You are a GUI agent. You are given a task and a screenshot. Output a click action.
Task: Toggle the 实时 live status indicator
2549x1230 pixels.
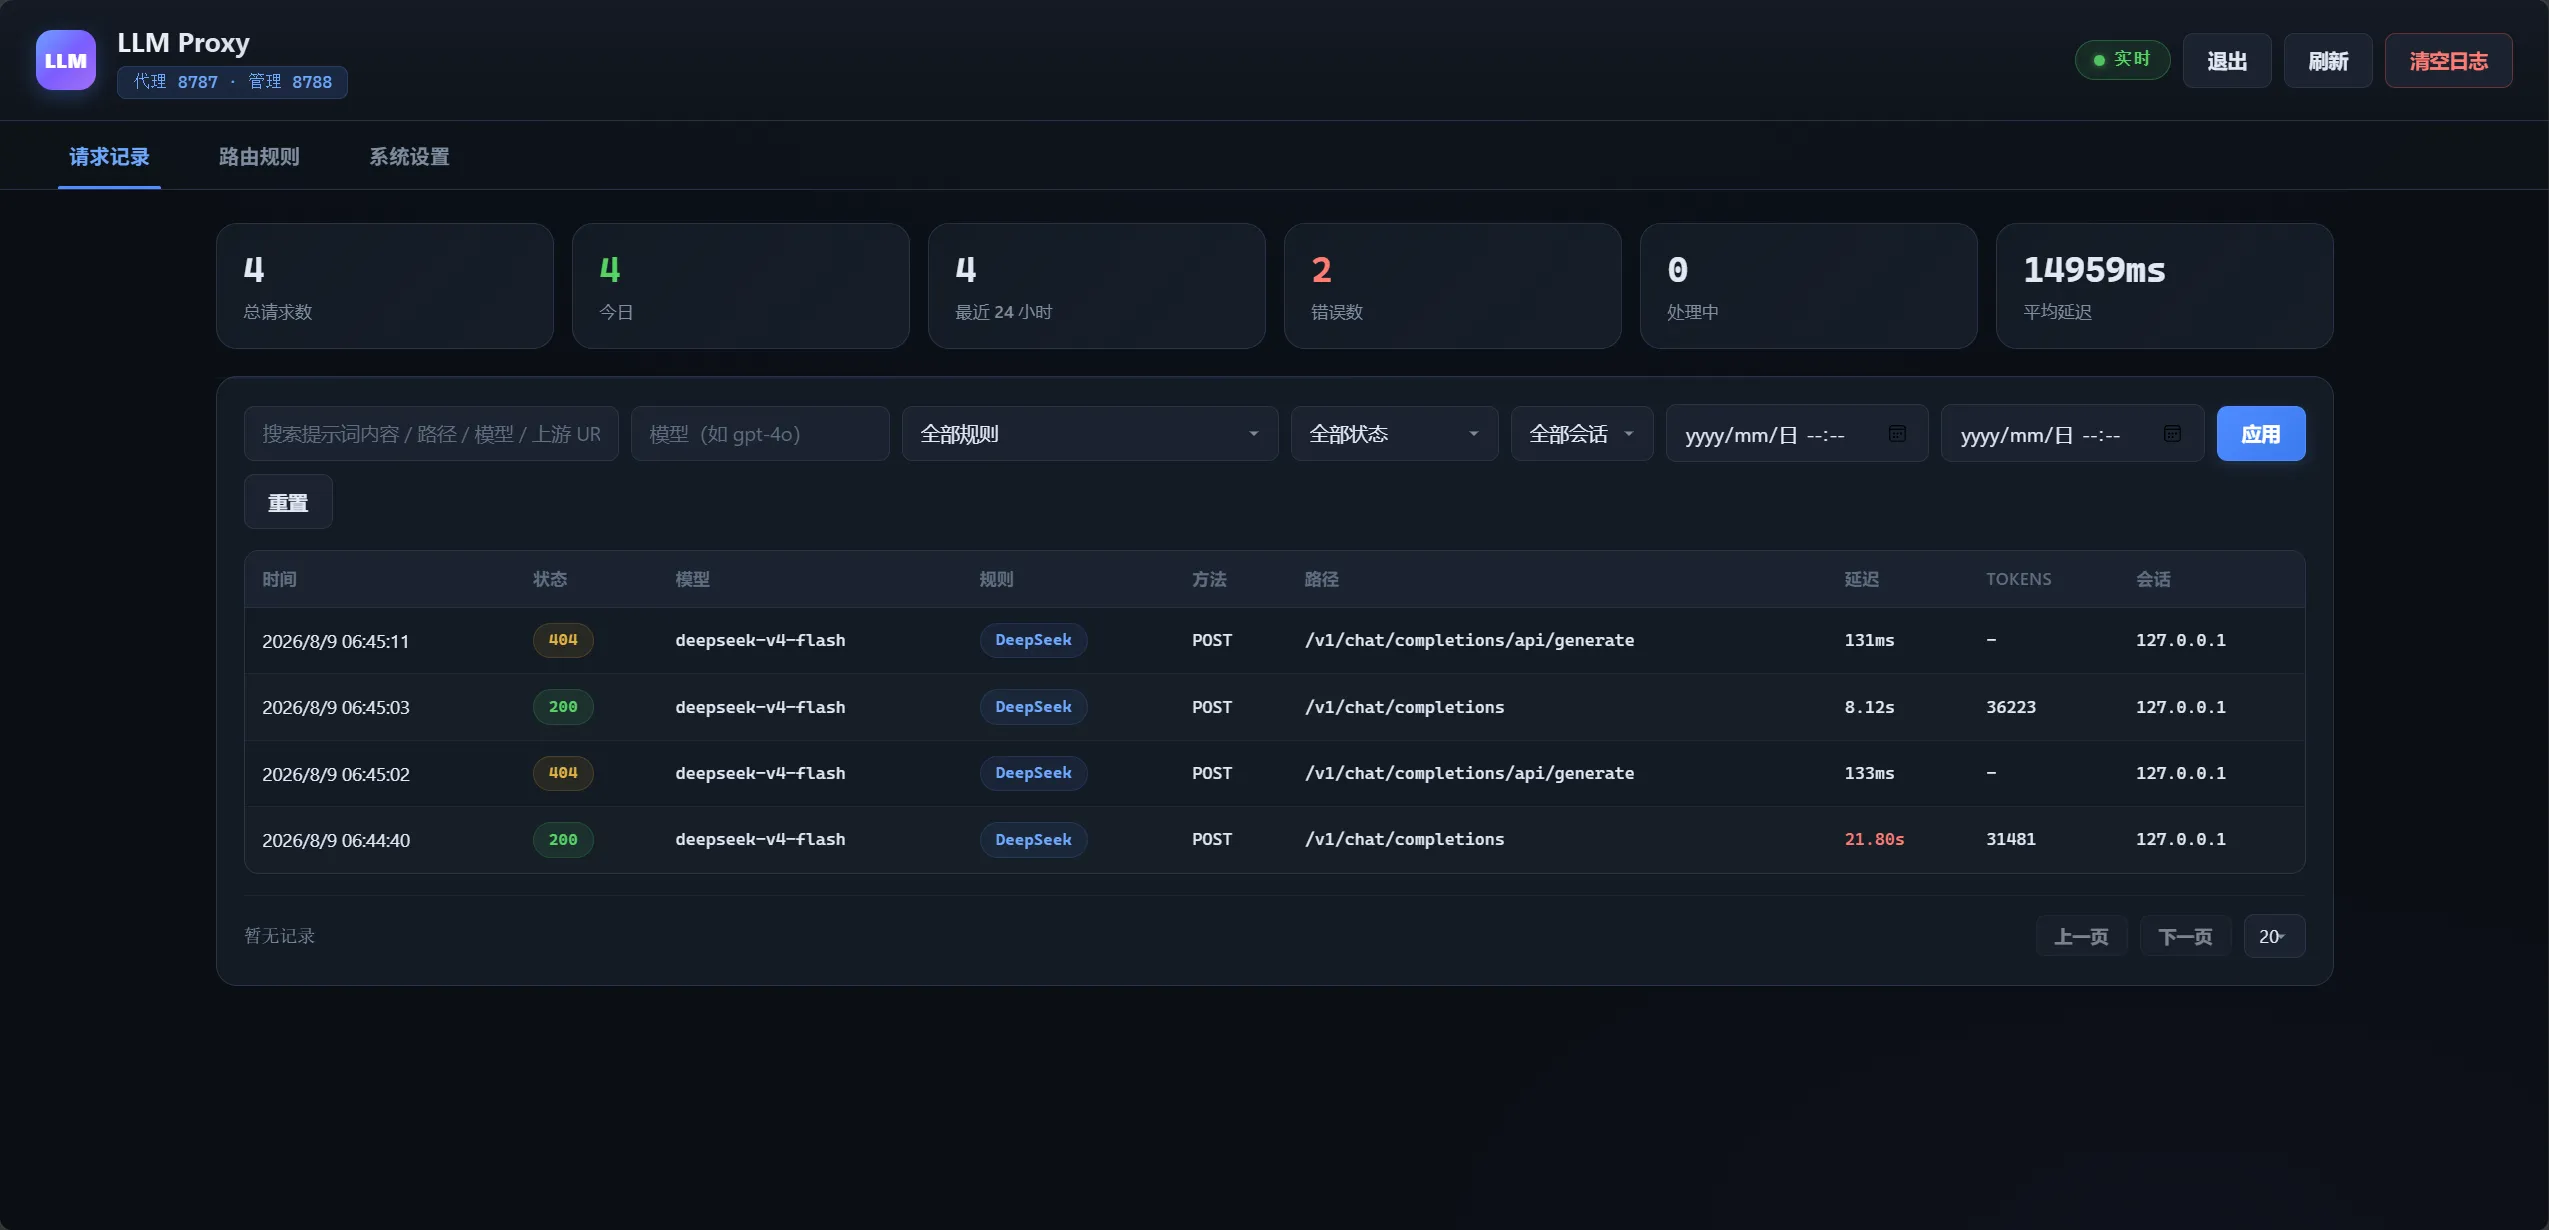point(2122,60)
